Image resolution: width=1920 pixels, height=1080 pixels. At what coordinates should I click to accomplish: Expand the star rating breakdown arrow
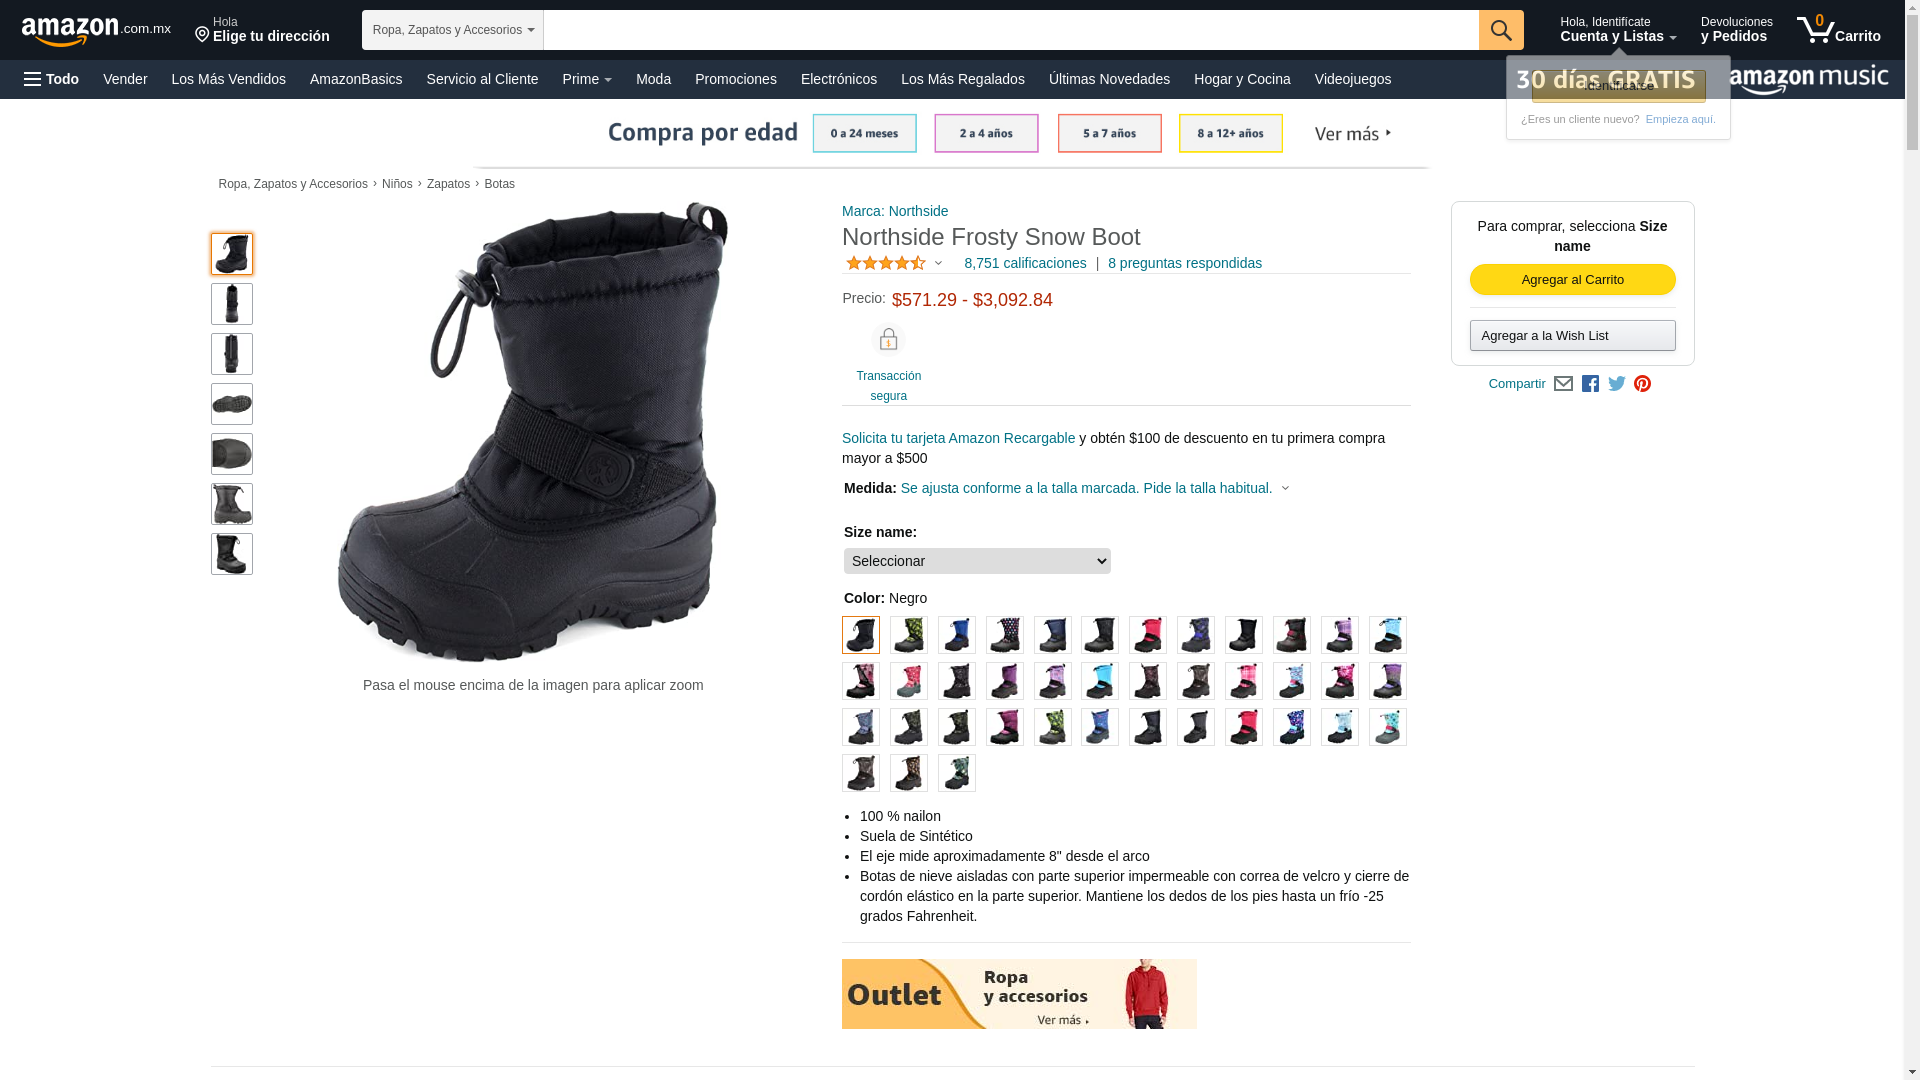pos(938,264)
